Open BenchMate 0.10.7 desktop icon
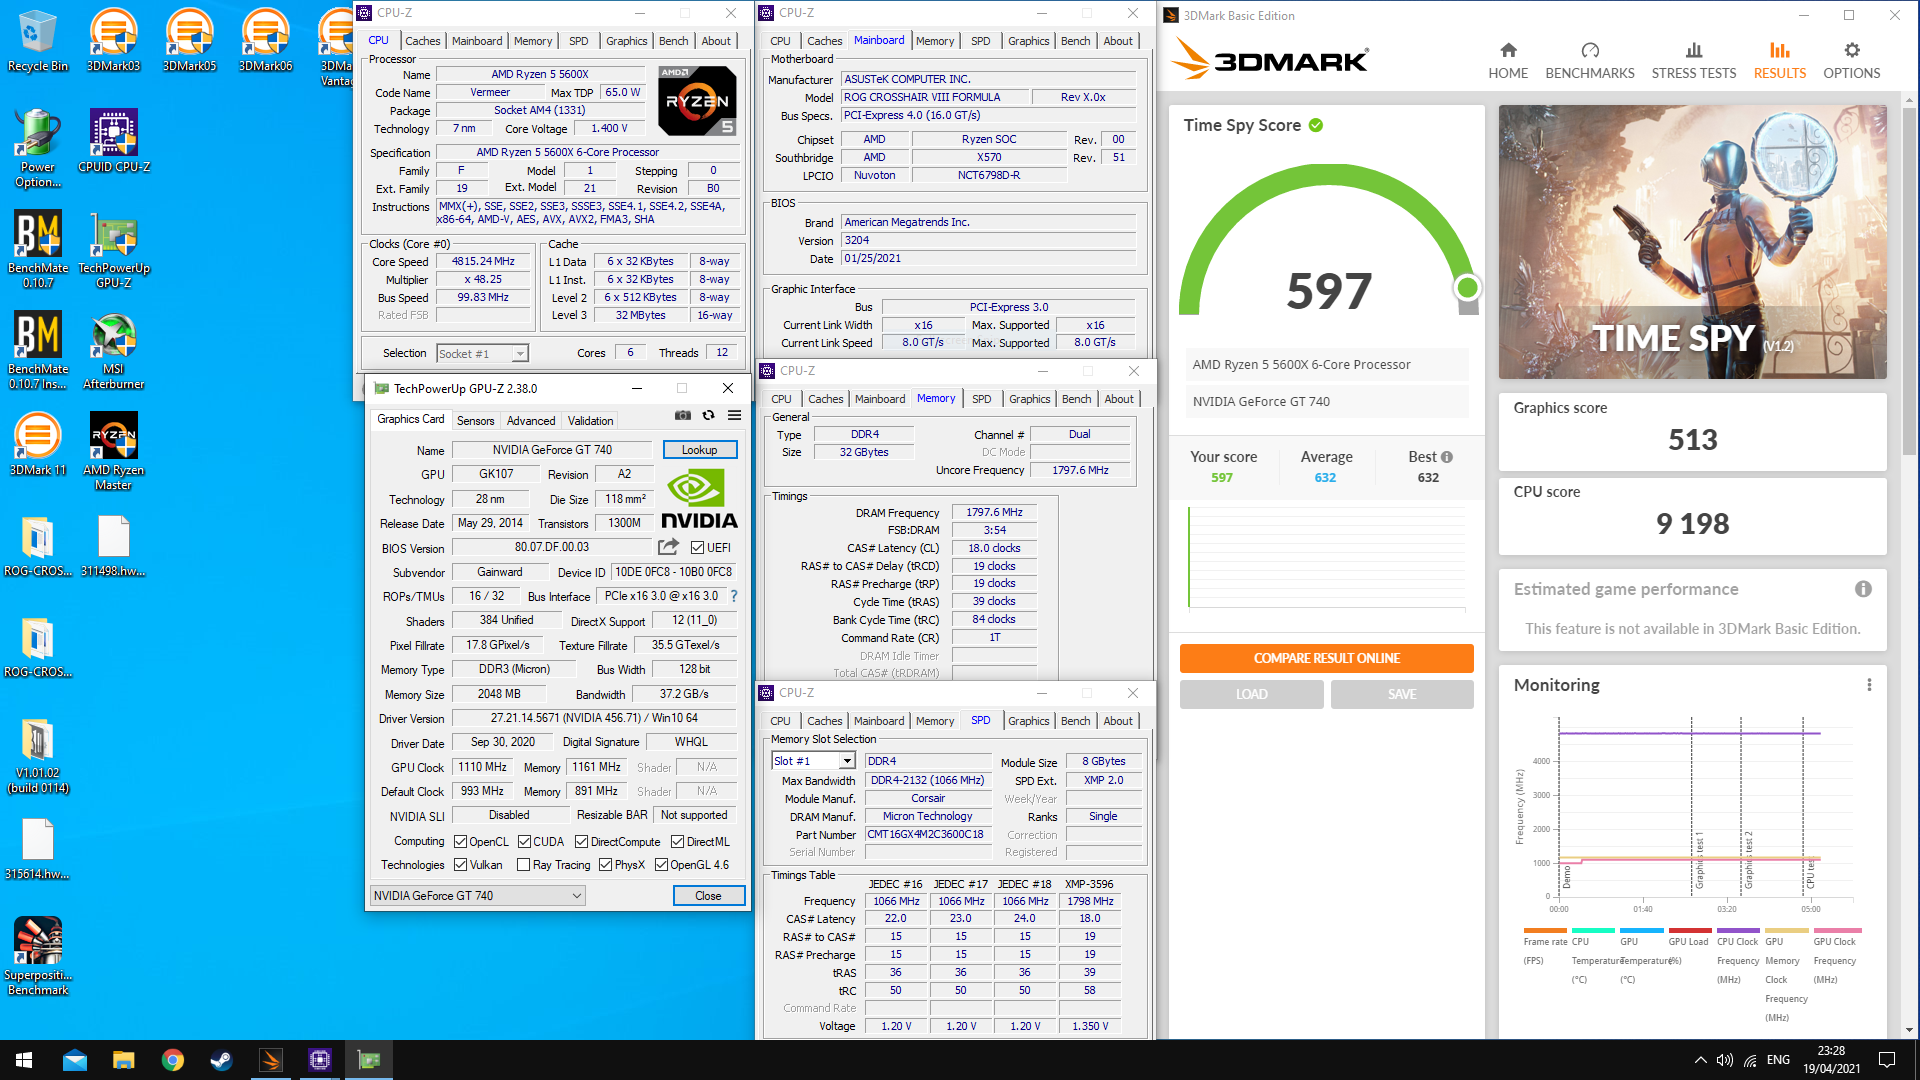Screen dimensions: 1920x1080 point(38,249)
